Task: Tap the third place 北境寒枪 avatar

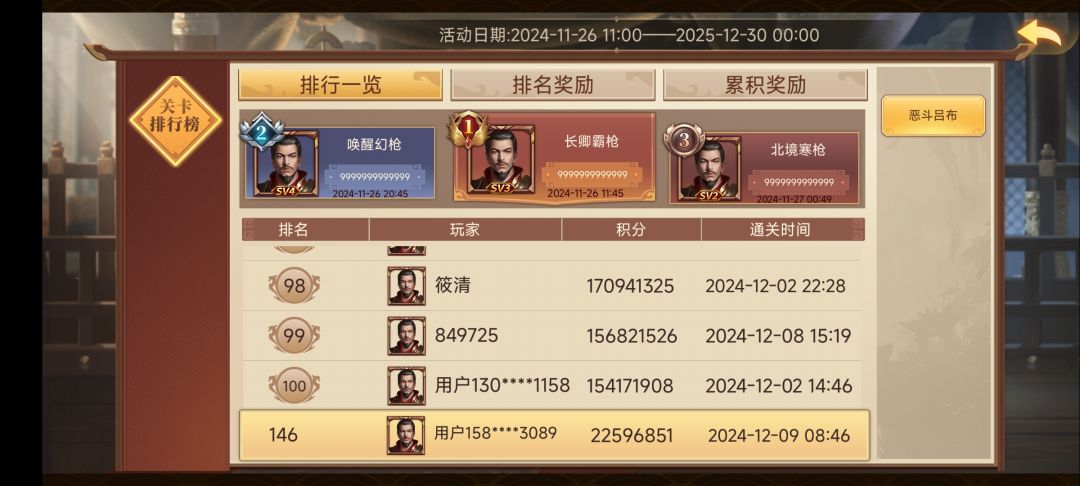Action: pos(709,168)
